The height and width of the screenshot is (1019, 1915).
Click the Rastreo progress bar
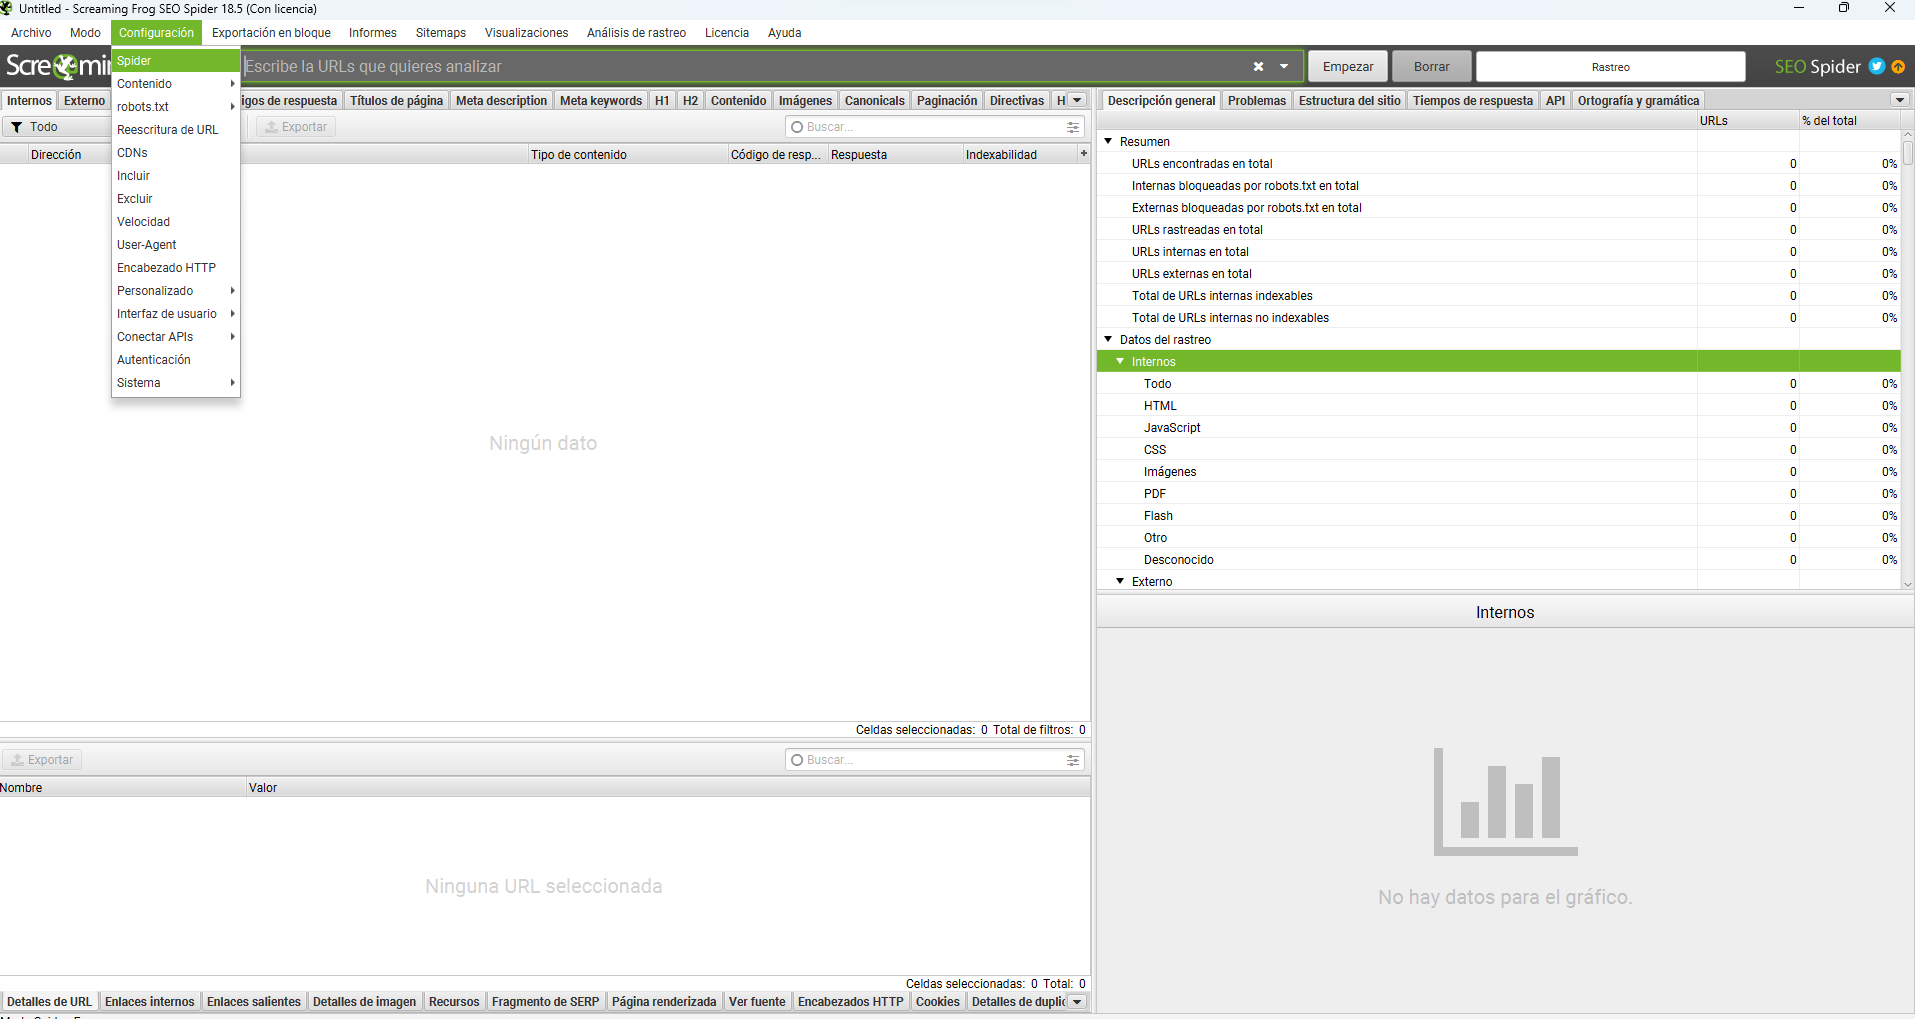[1610, 66]
